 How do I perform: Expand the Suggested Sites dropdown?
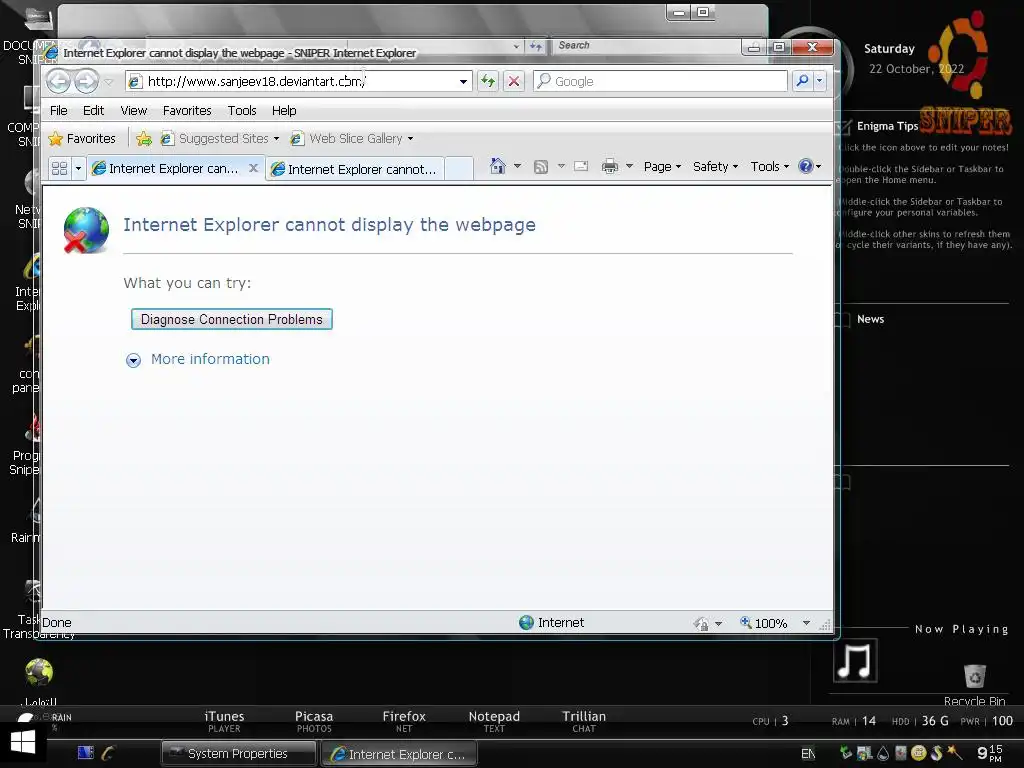(276, 138)
